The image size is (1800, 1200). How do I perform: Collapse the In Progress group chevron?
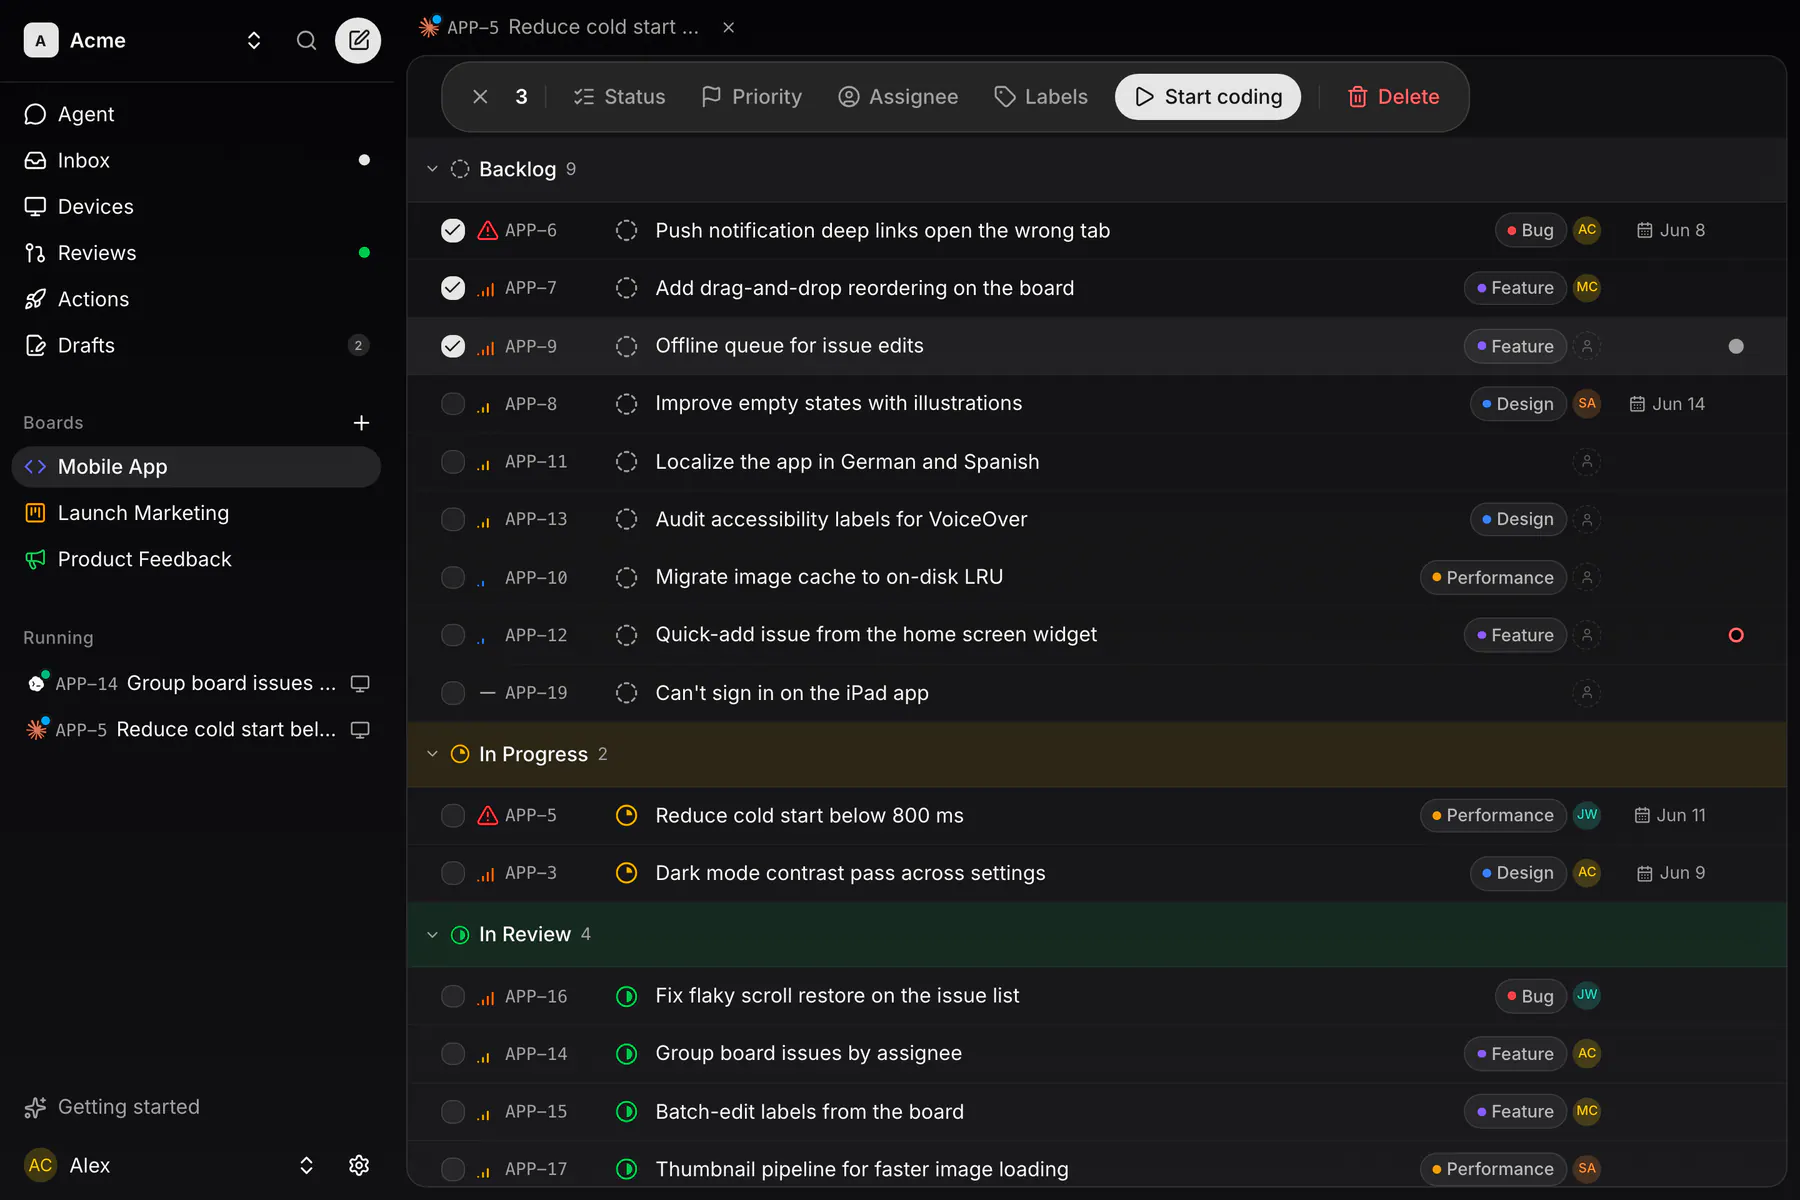point(432,754)
